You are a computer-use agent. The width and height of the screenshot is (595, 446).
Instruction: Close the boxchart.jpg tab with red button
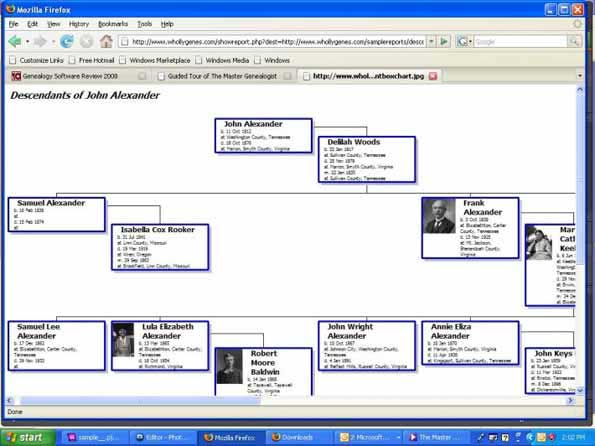pyautogui.click(x=433, y=76)
